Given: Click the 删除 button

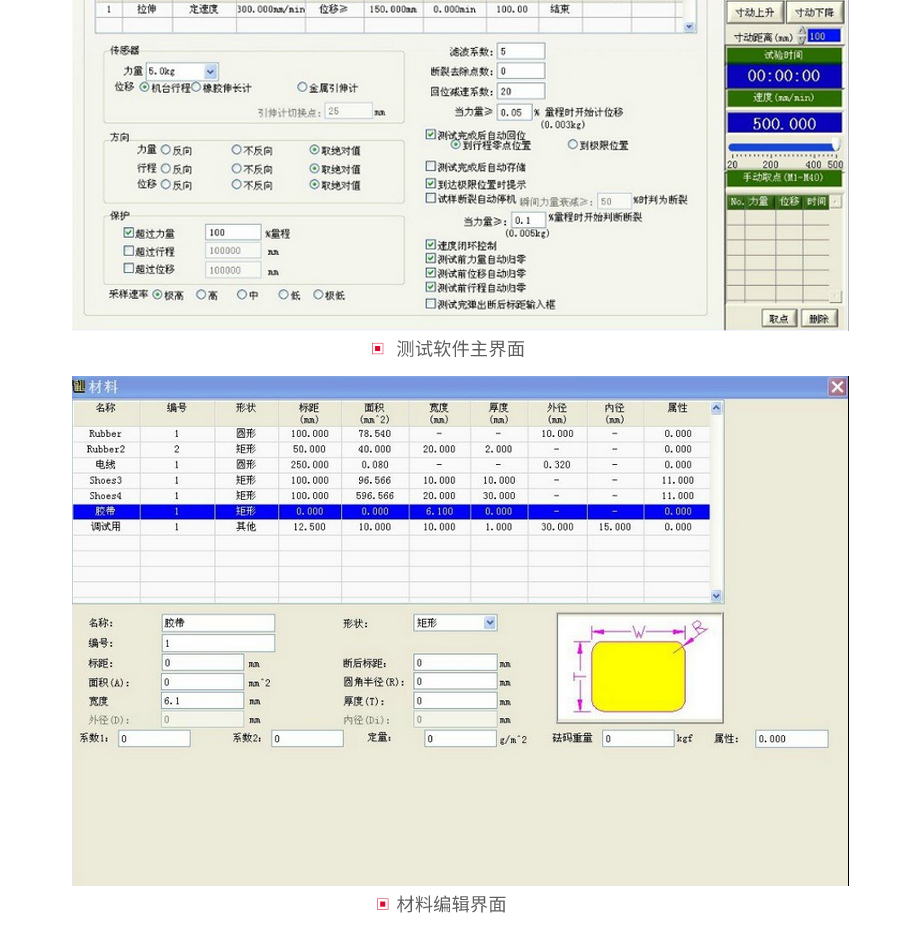Looking at the screenshot, I should coord(818,318).
